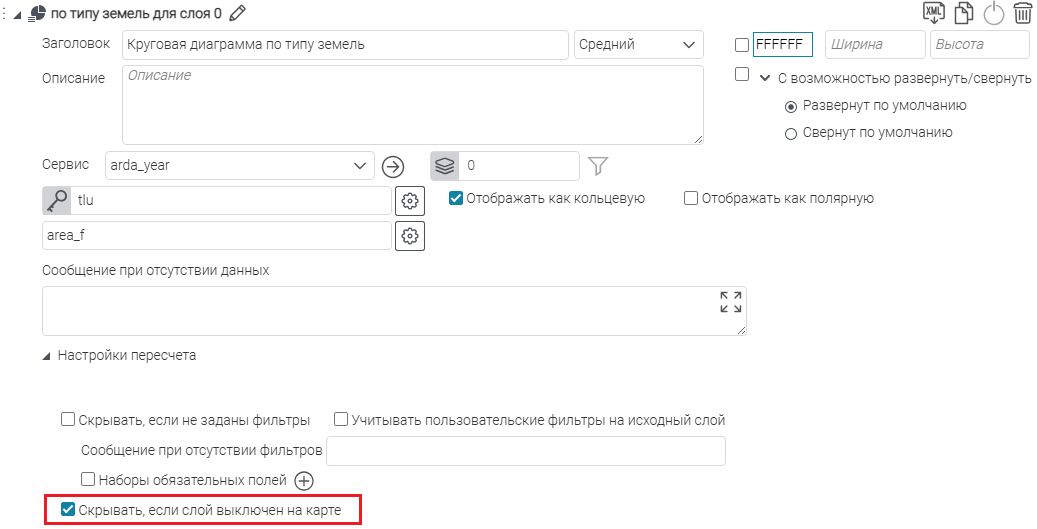This screenshot has height=529, width=1037.
Task: Select 'Свернут по умолчанию' radio button
Action: [x=790, y=132]
